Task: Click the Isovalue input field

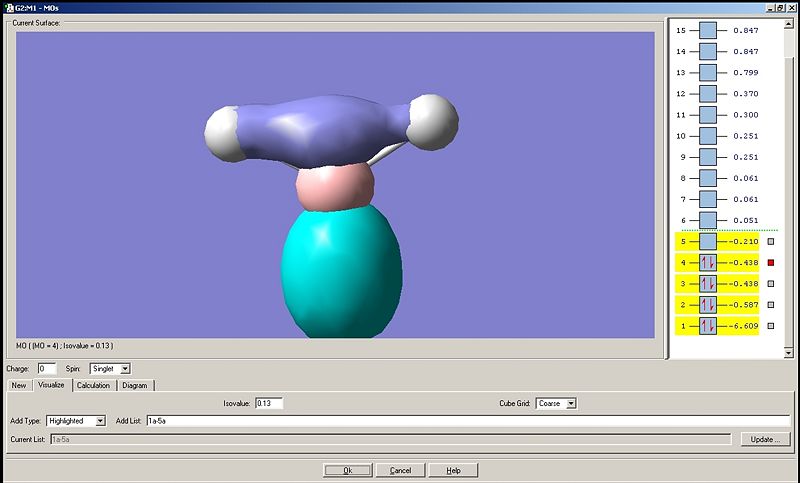Action: pyautogui.click(x=269, y=403)
